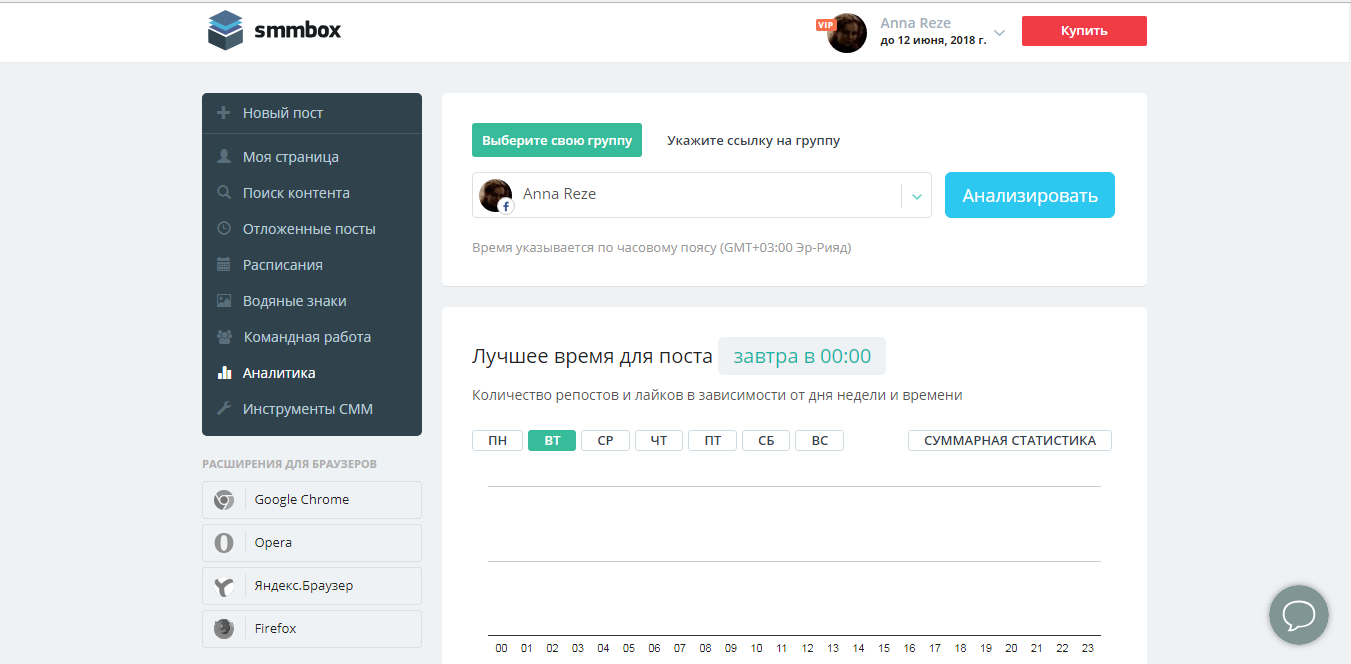The height and width of the screenshot is (664, 1351).
Task: Click the smmbox logo
Action: click(x=273, y=30)
